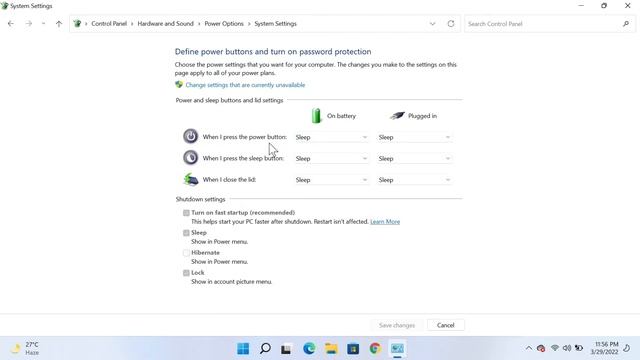The height and width of the screenshot is (360, 640).
Task: Click the 'When I press the power button:' label
Action: (245, 137)
